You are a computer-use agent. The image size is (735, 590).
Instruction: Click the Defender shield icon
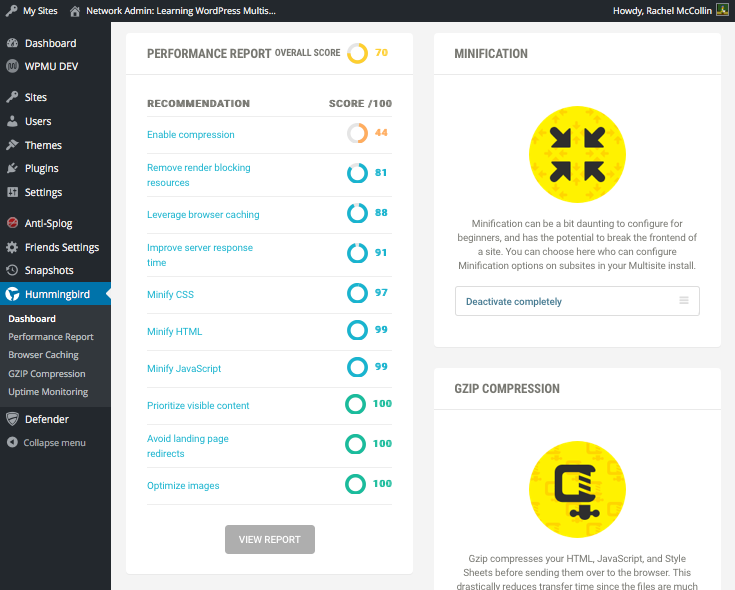click(13, 419)
